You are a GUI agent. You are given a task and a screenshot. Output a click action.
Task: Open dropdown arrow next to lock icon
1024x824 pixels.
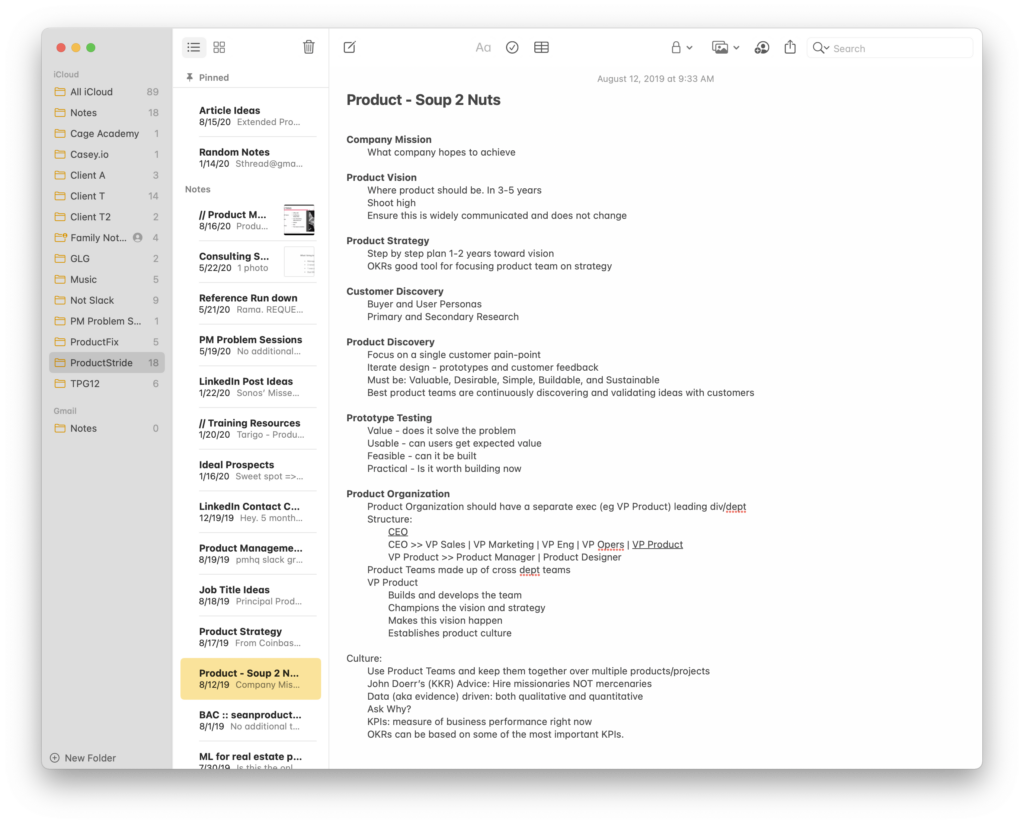[690, 48]
